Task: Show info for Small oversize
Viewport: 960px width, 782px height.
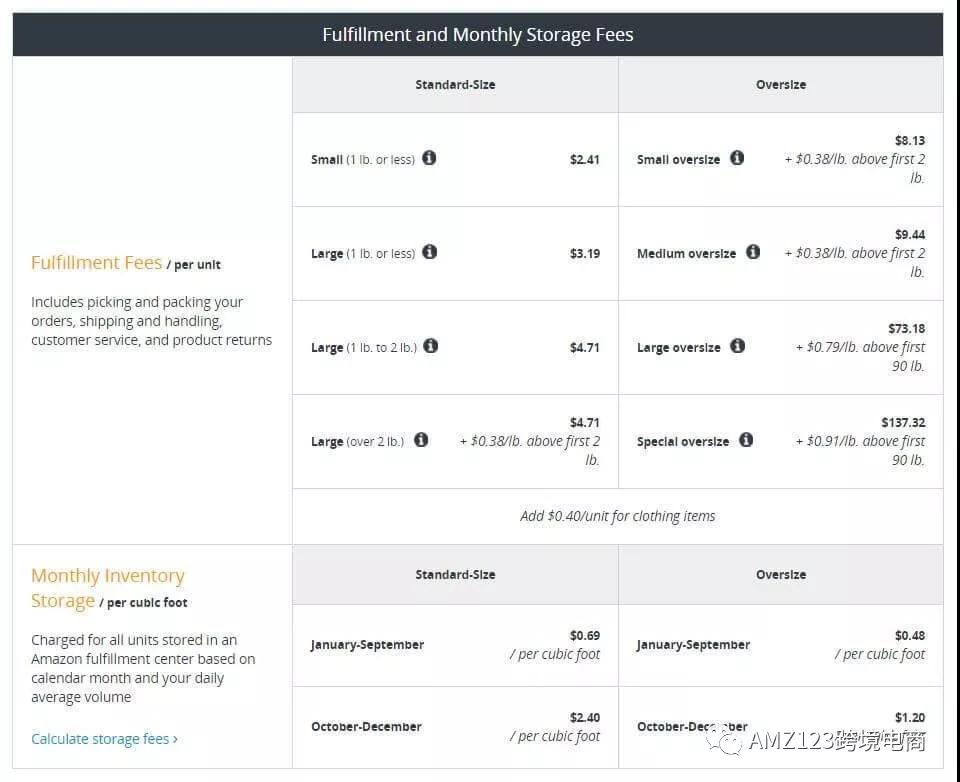Action: point(737,158)
